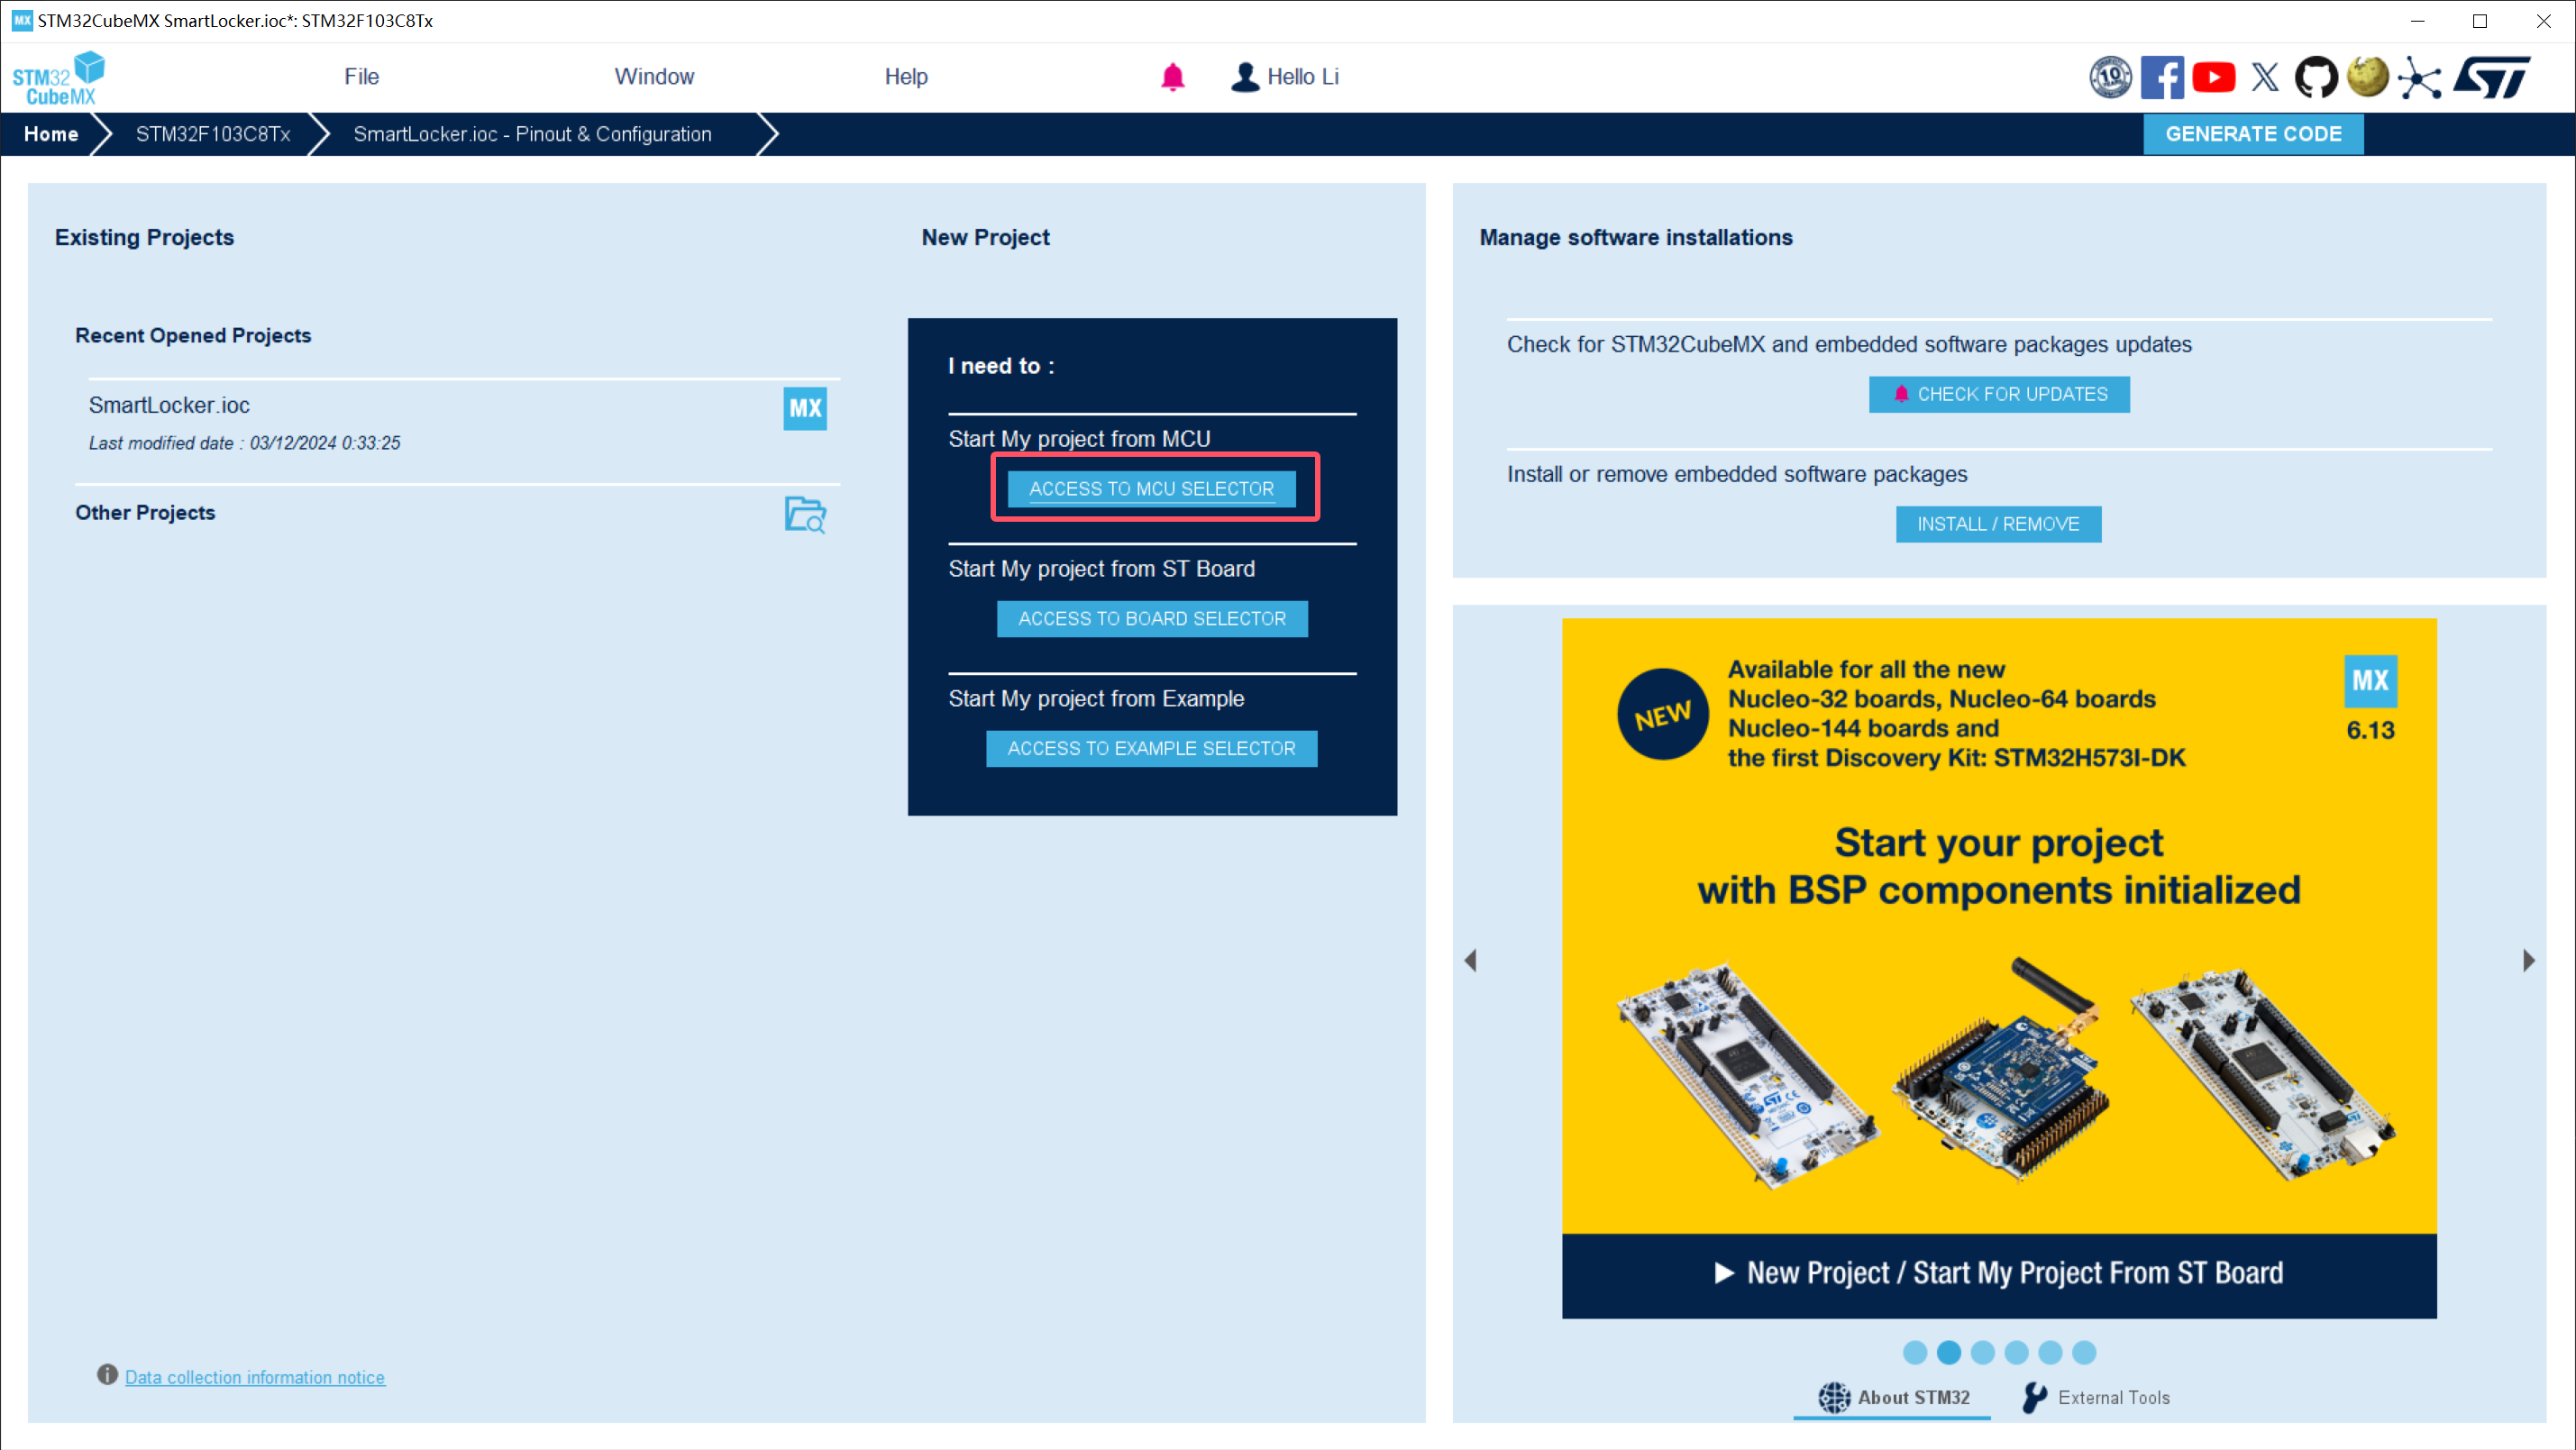
Task: Open the GitHub icon
Action: [x=2316, y=77]
